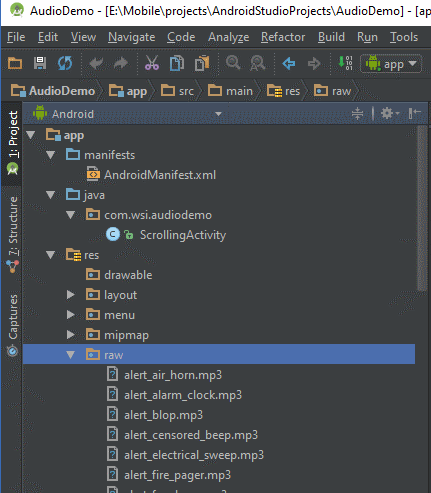Click the Copy icon in toolbar
This screenshot has height=493, width=431.
(x=177, y=63)
